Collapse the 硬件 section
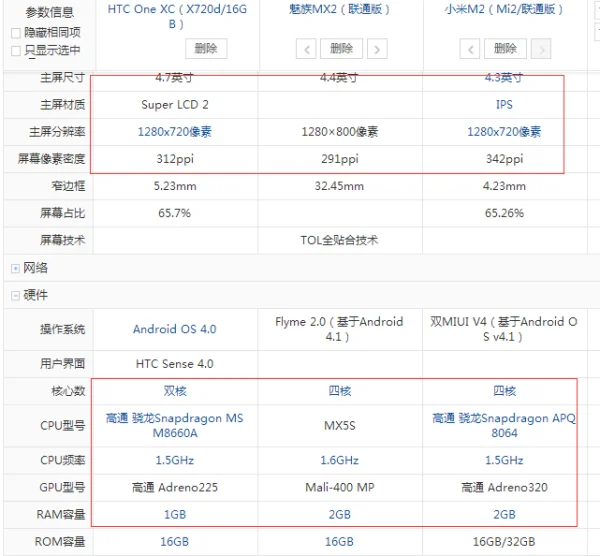 click(x=15, y=295)
